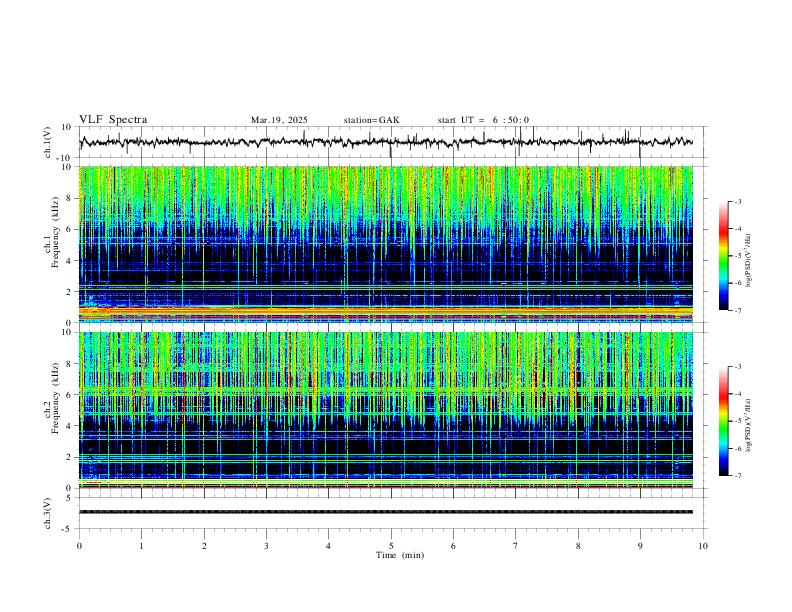Click the time axis tick label "10"

pyautogui.click(x=703, y=546)
